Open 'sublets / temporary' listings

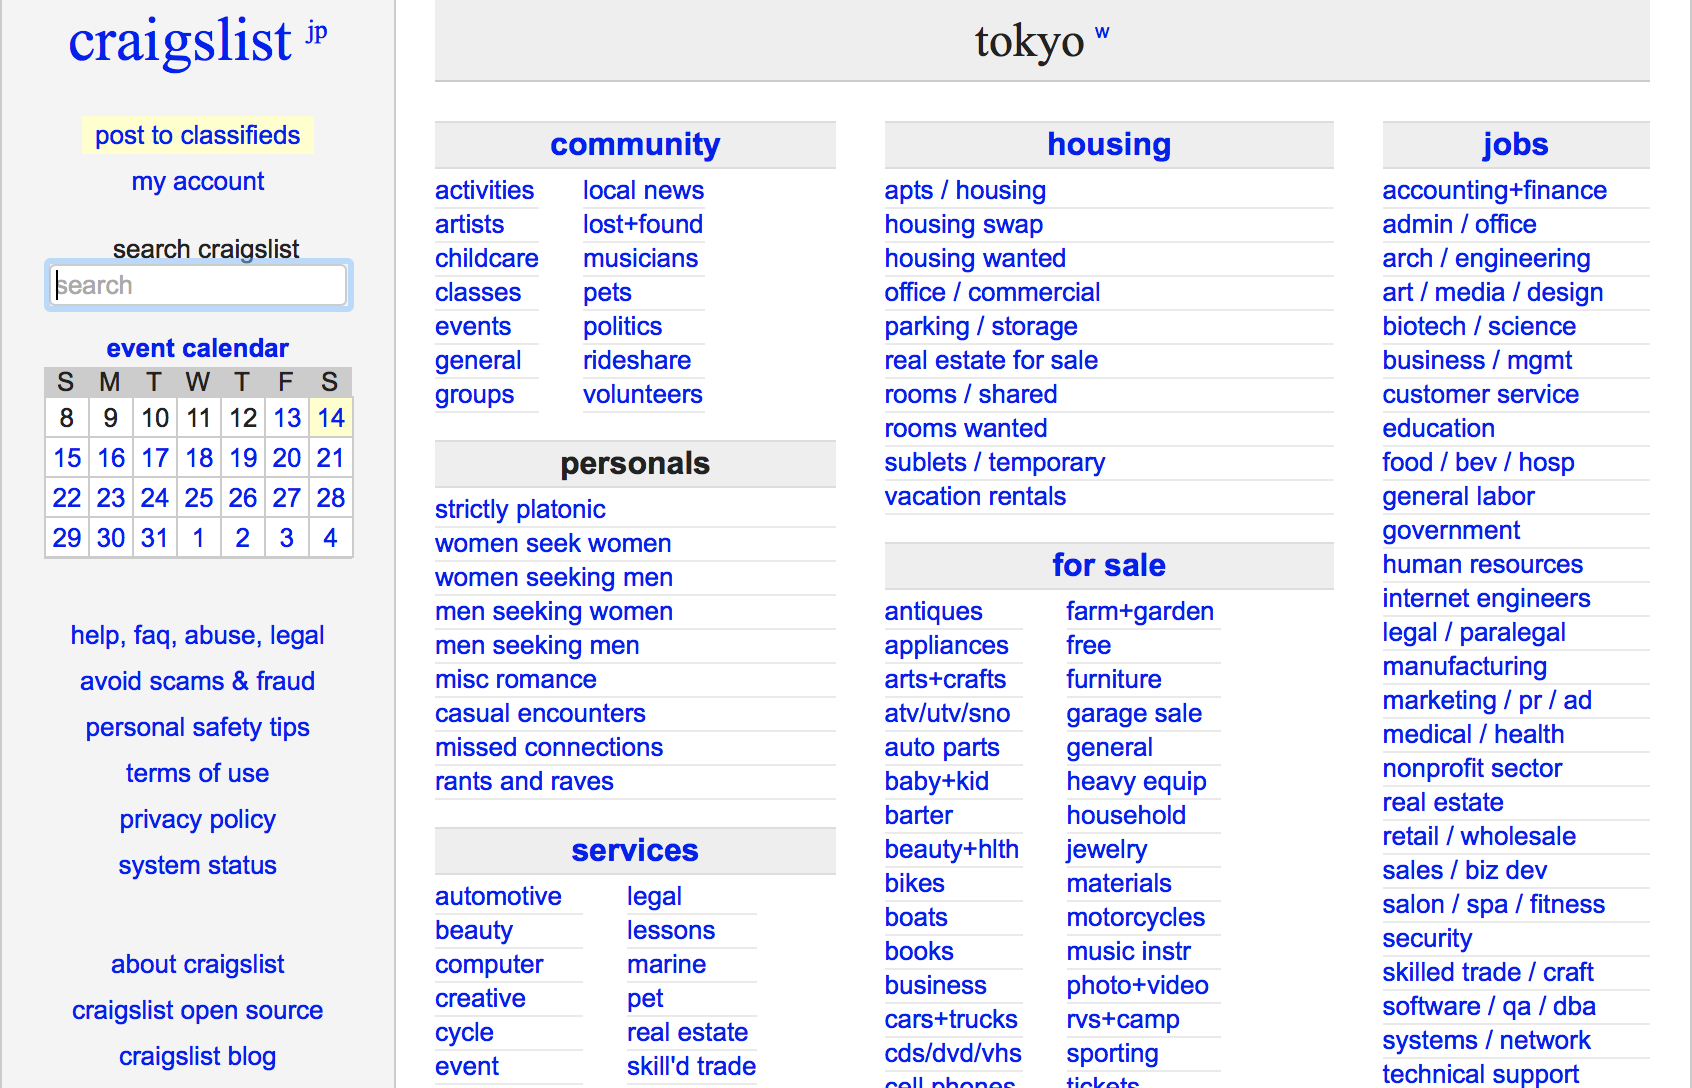coord(995,462)
